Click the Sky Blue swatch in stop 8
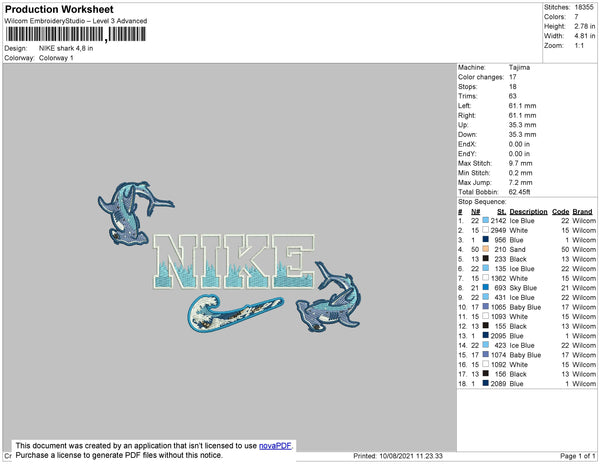 (x=486, y=287)
